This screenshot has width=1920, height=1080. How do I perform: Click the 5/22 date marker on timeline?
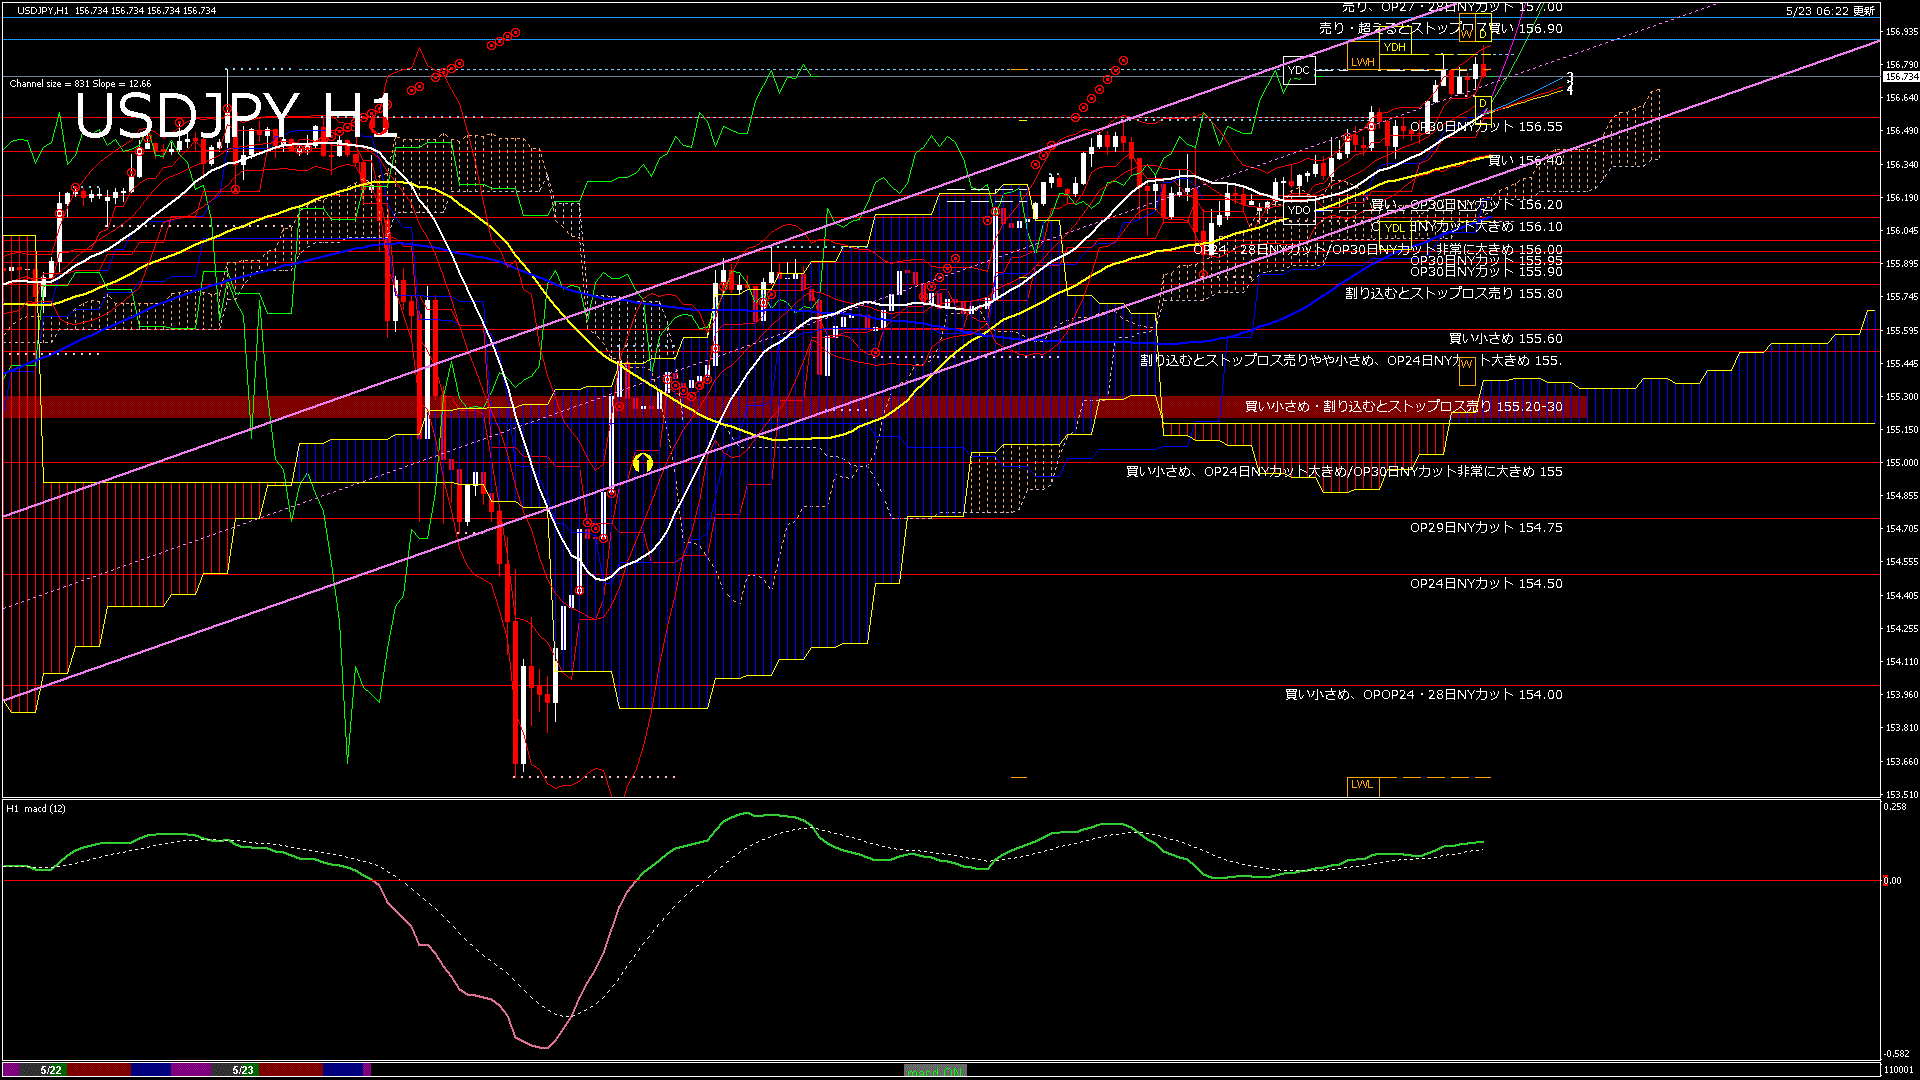51,1070
